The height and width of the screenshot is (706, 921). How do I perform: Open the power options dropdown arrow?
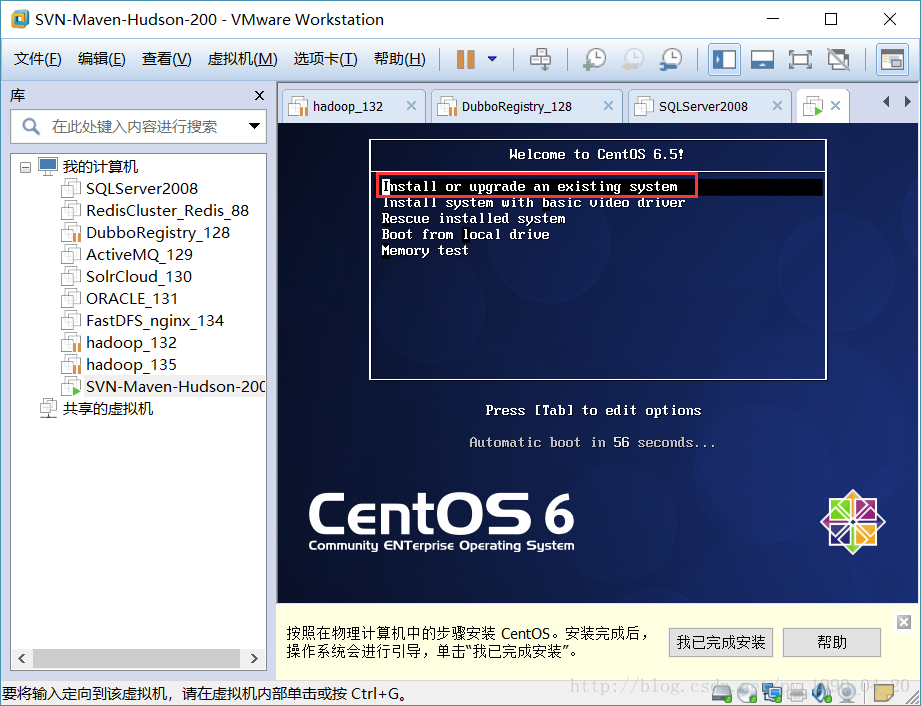click(492, 59)
